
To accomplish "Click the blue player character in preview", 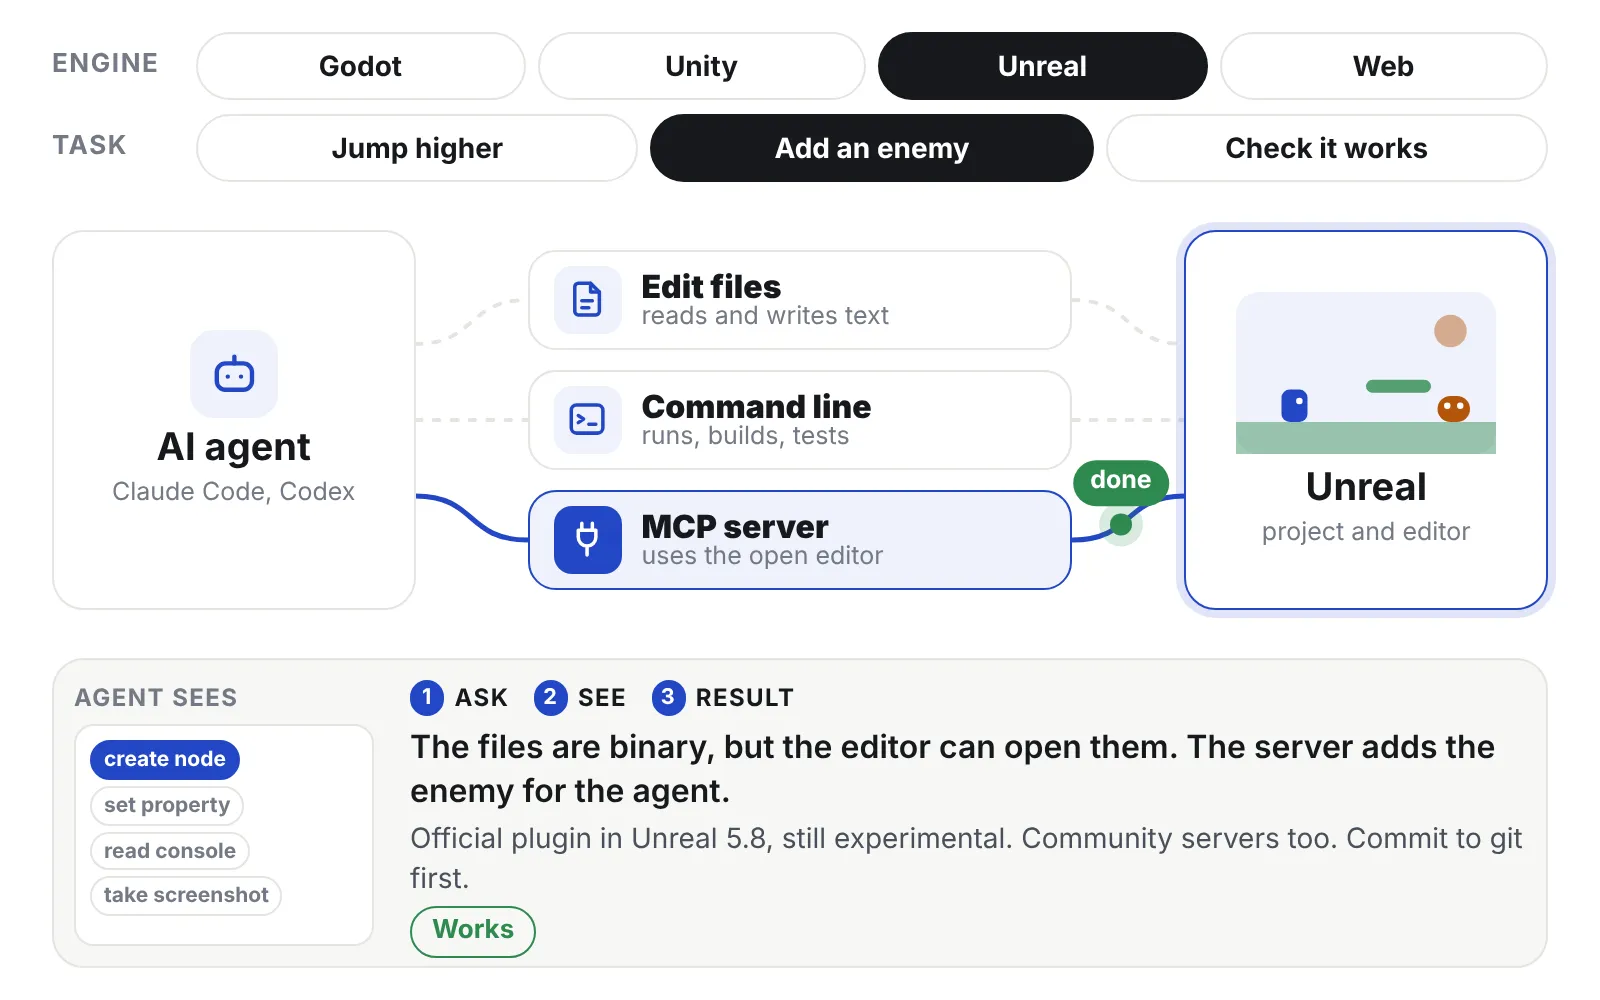I will point(1295,406).
